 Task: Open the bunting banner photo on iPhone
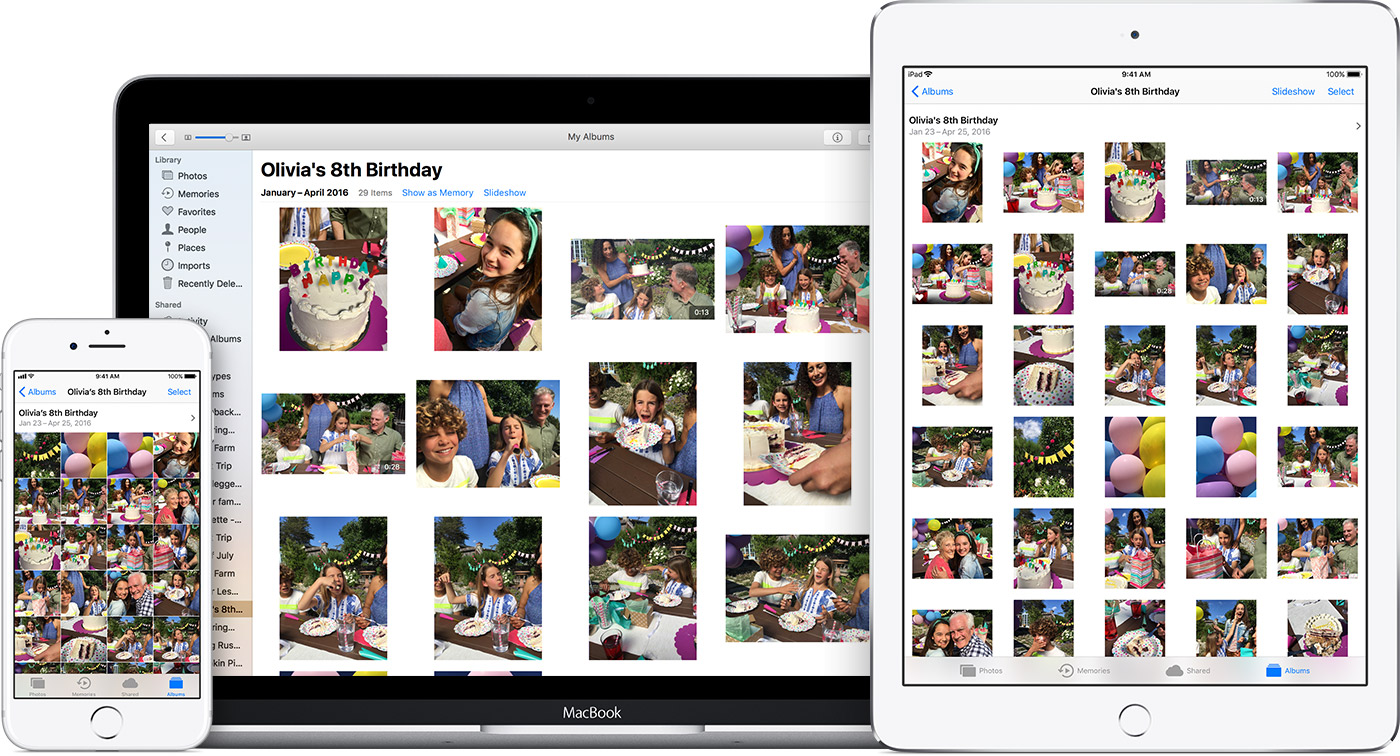coord(37,455)
